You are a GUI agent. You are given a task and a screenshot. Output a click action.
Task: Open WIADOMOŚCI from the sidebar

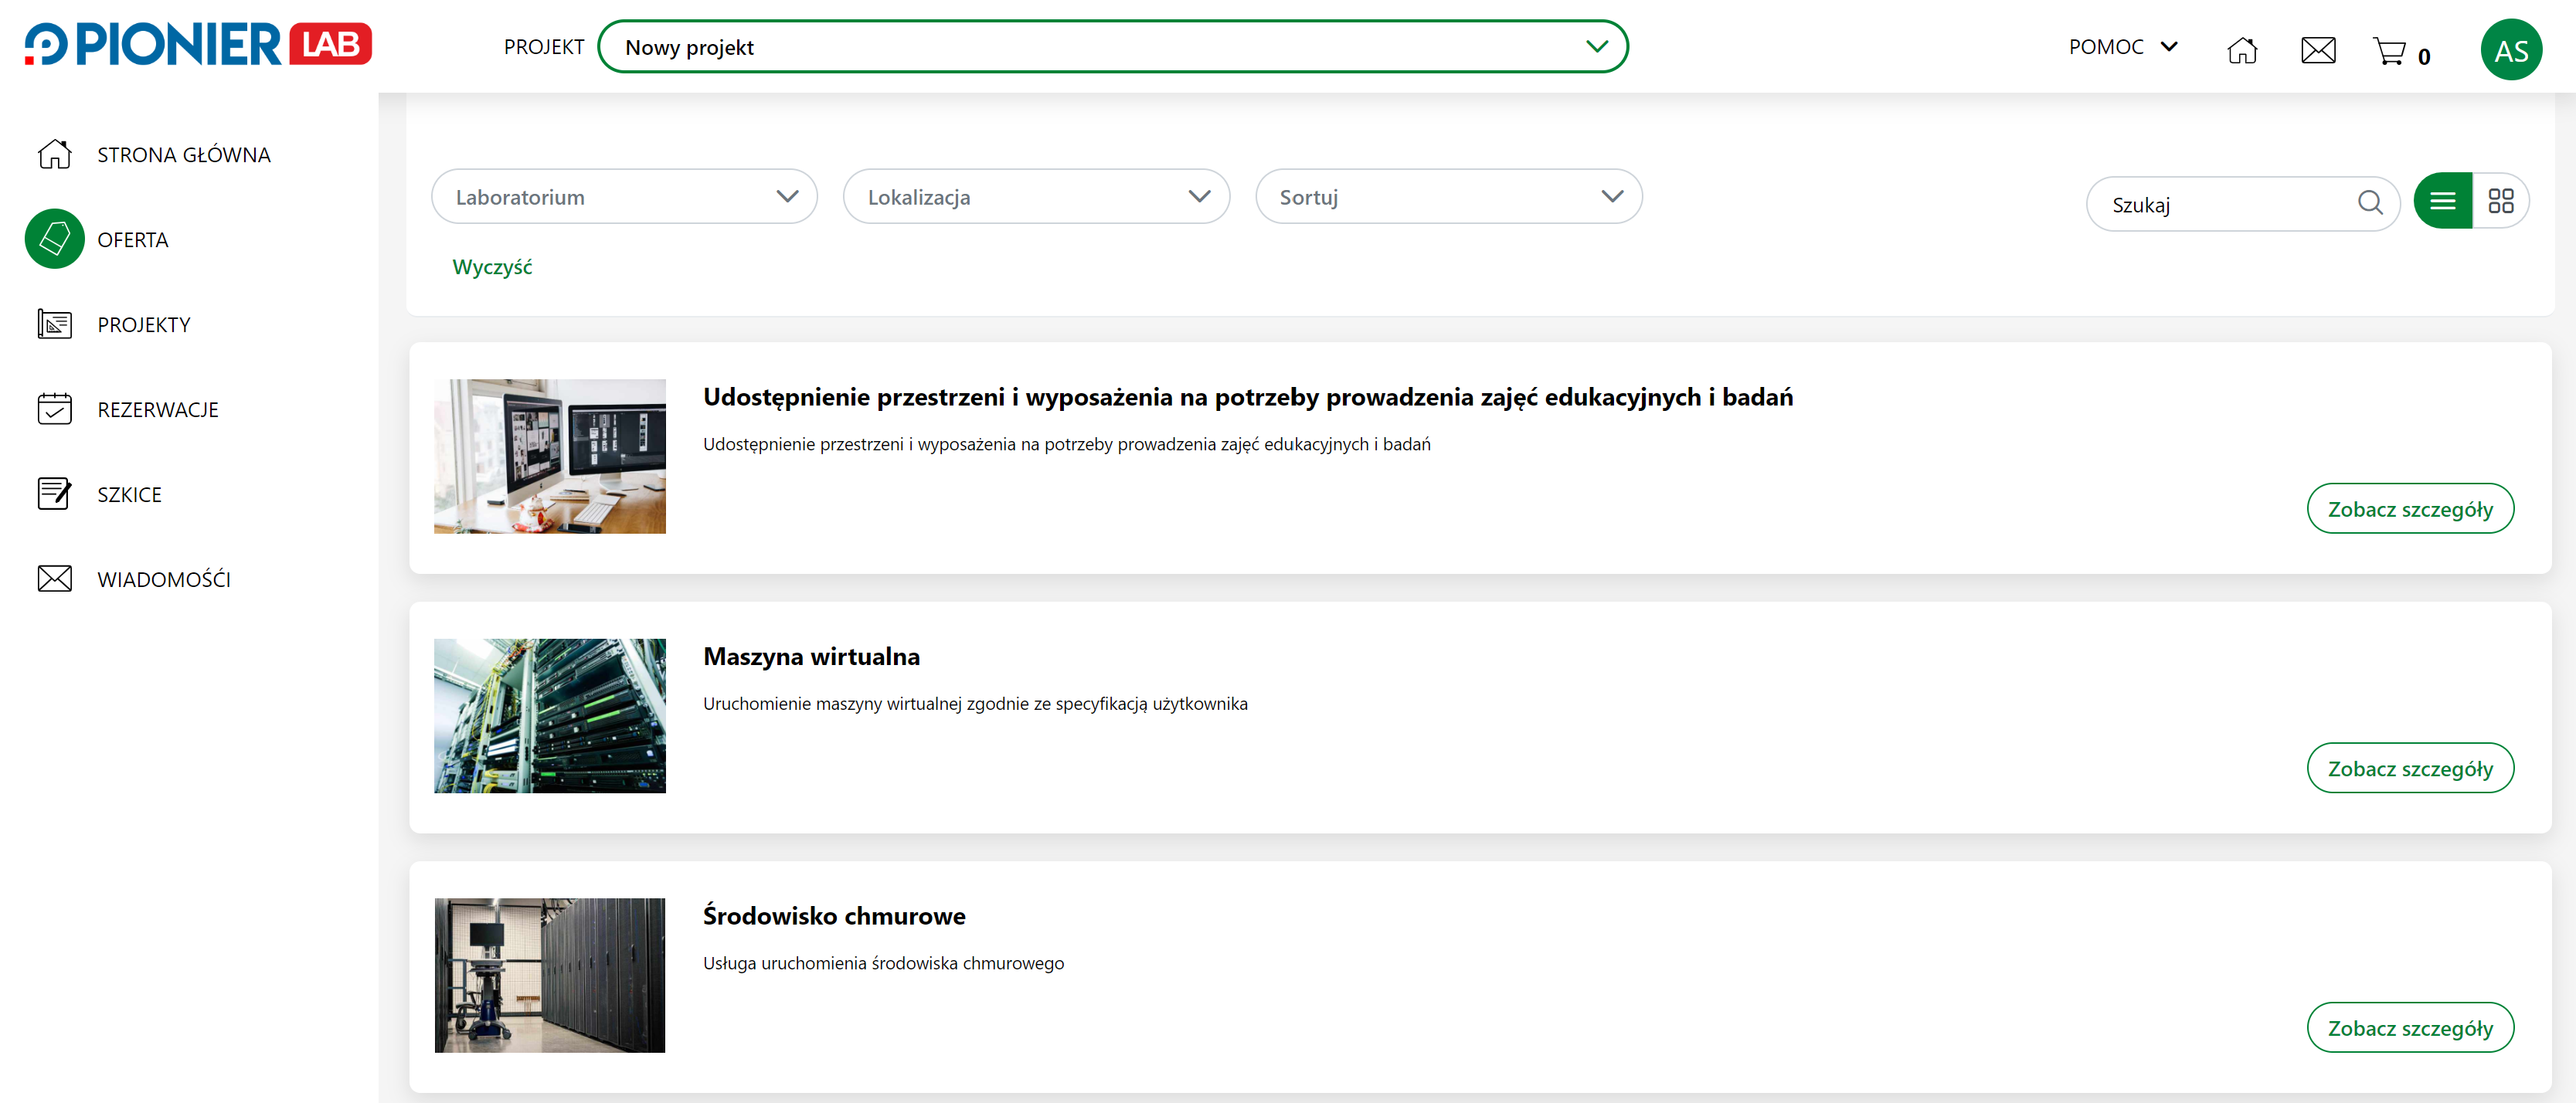pos(164,580)
